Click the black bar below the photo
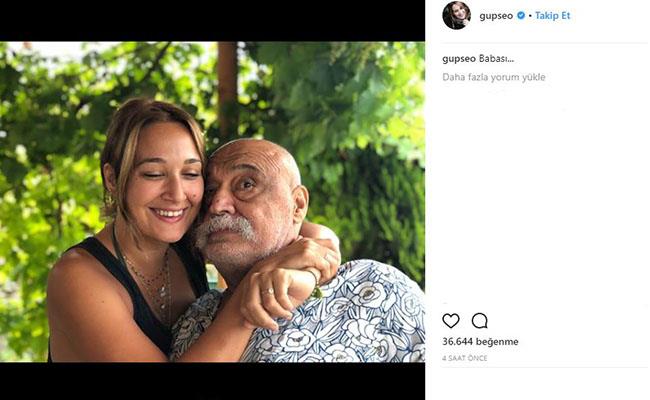 (212, 381)
